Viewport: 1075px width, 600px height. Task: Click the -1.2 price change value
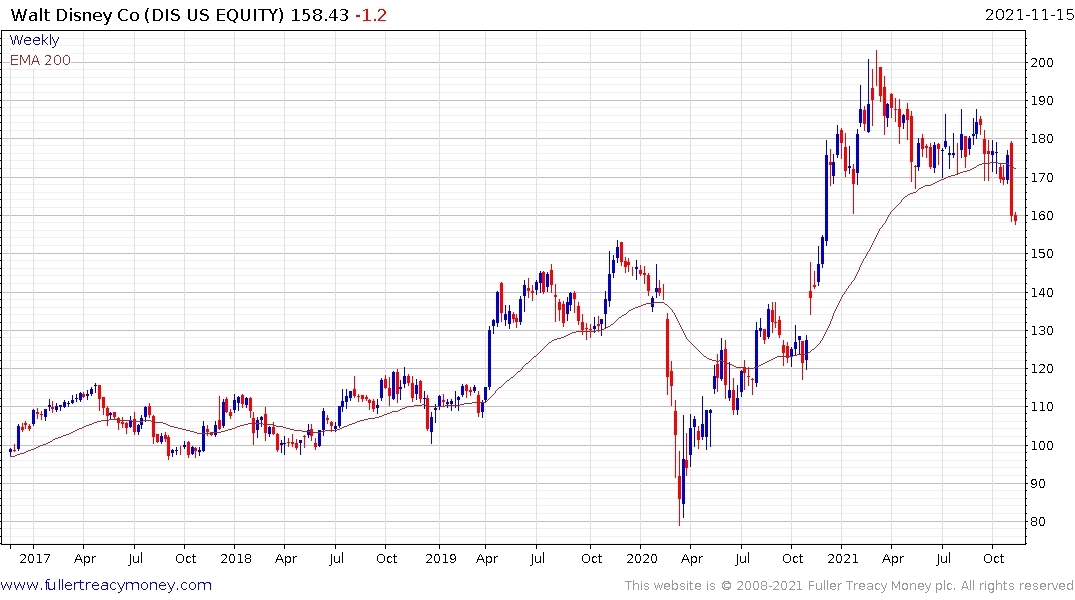point(371,15)
